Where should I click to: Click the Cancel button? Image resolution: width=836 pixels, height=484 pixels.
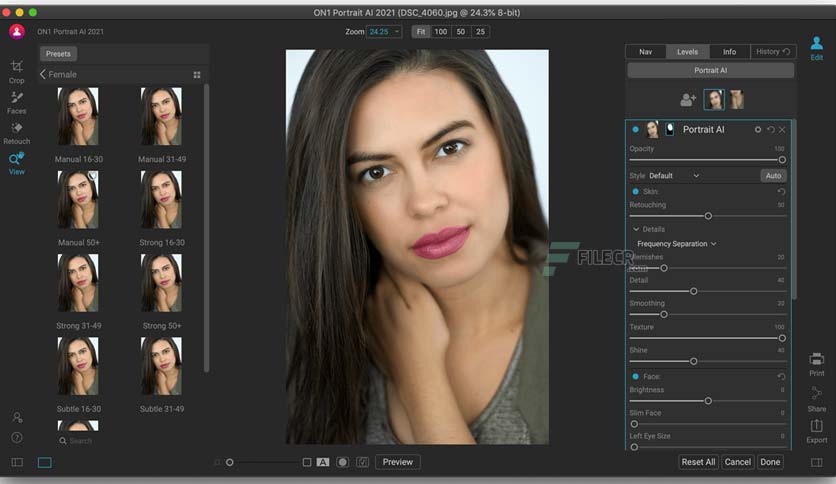click(737, 462)
